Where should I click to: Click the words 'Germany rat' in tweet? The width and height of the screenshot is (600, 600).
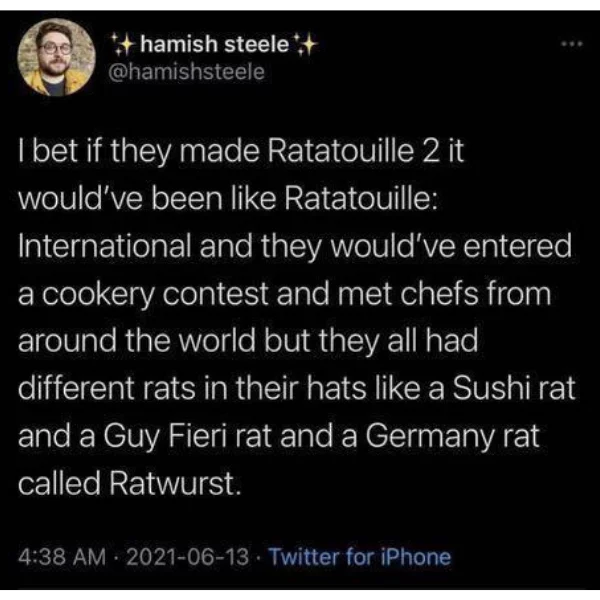[x=452, y=436]
